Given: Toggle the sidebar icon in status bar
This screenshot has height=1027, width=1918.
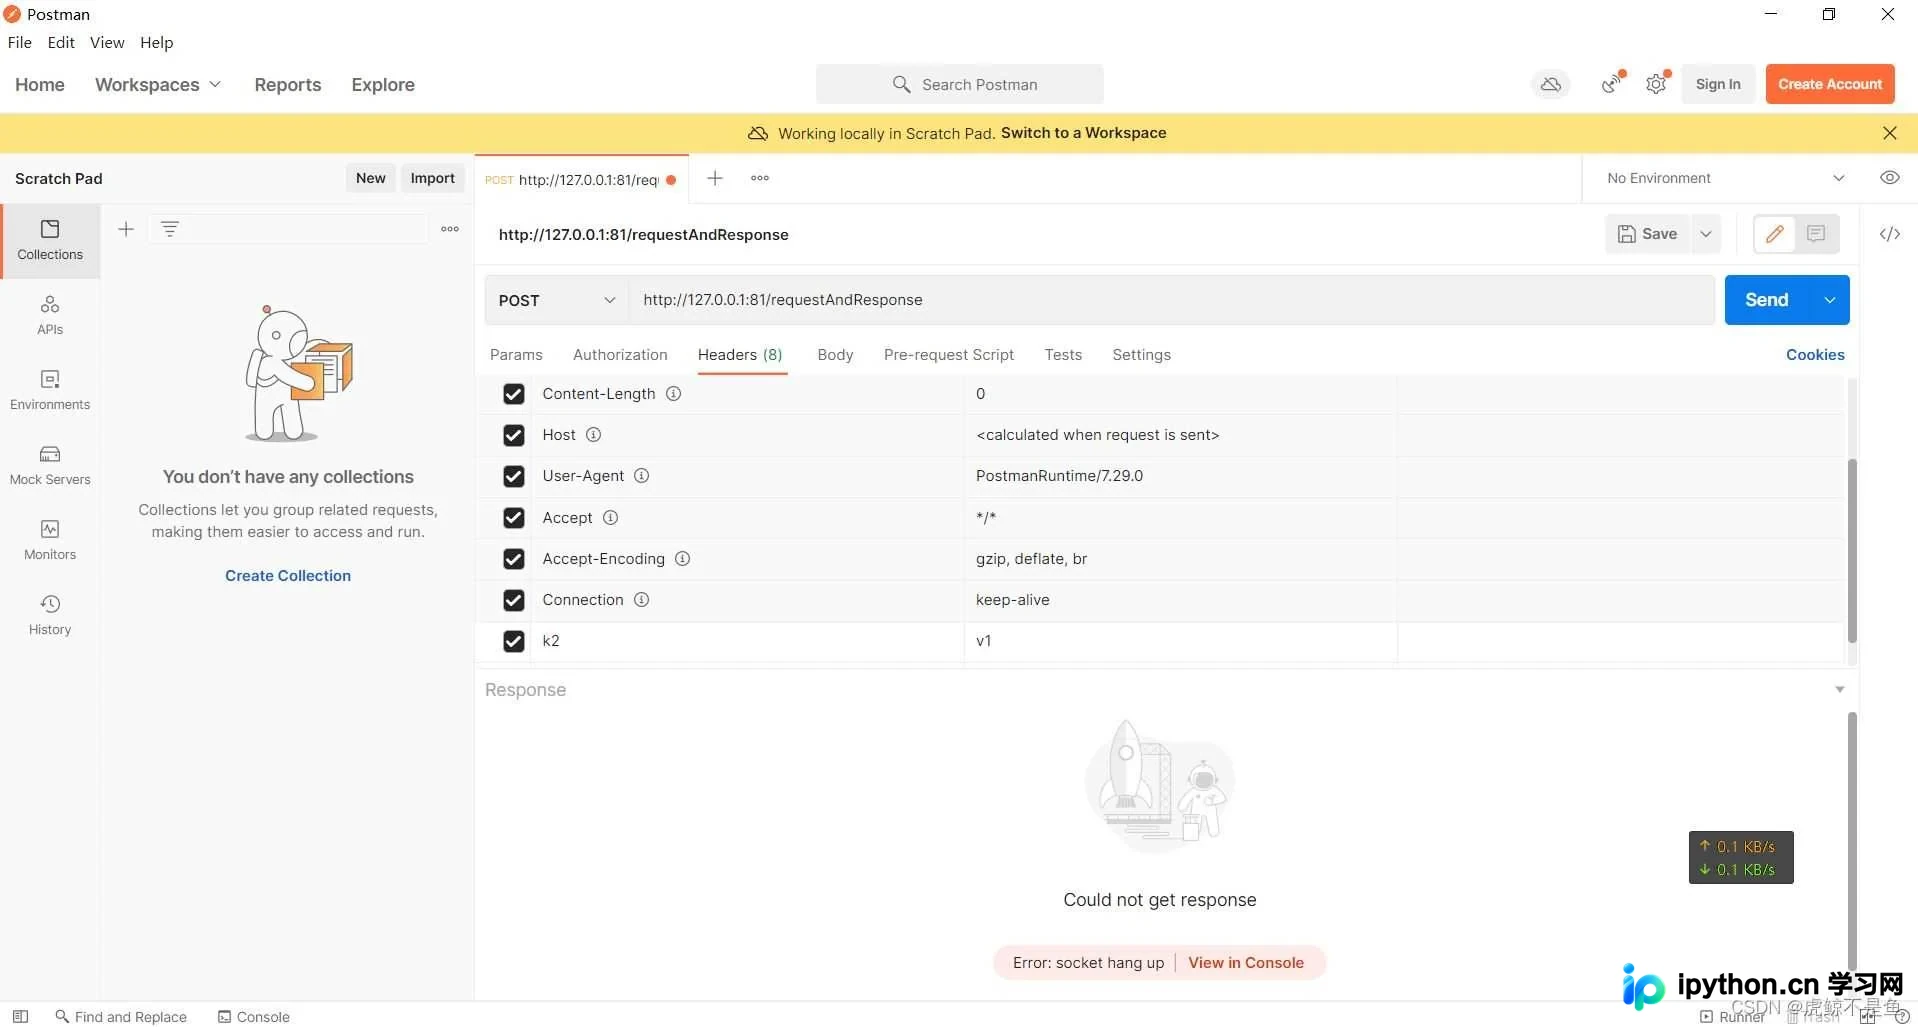Looking at the screenshot, I should point(20,1016).
